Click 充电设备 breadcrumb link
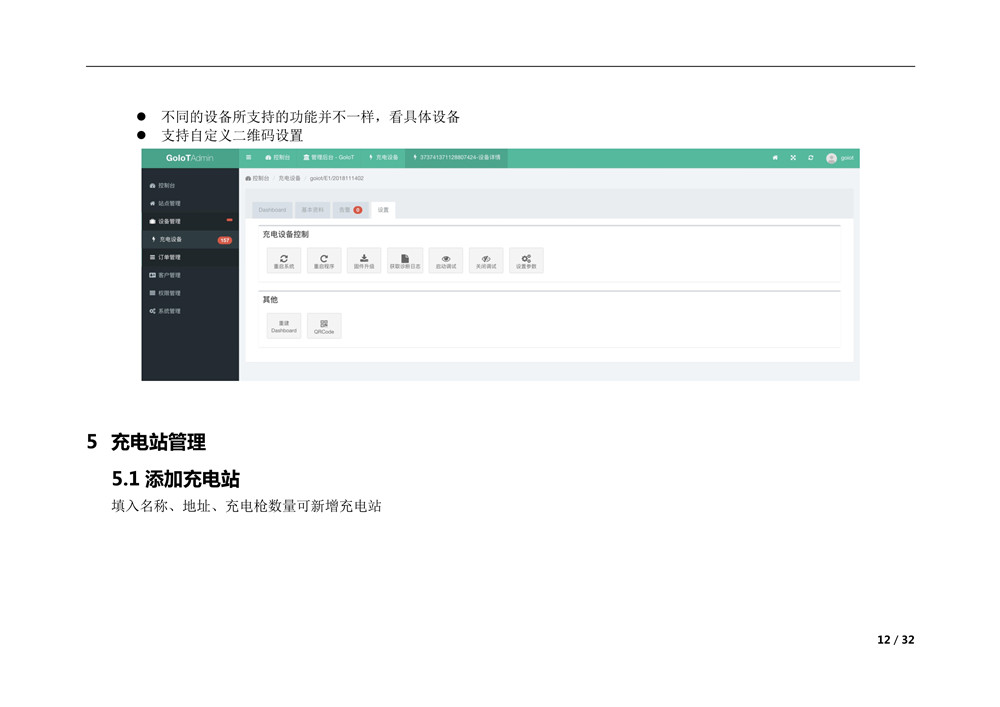 [289, 178]
